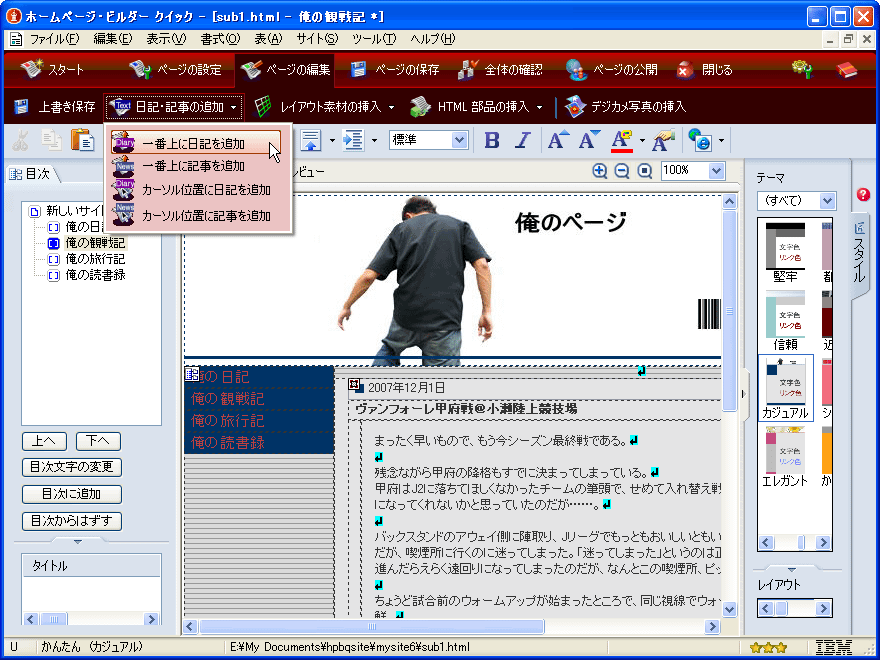880x660 pixels.
Task: Switch to ページの保存 step
Action: point(394,70)
